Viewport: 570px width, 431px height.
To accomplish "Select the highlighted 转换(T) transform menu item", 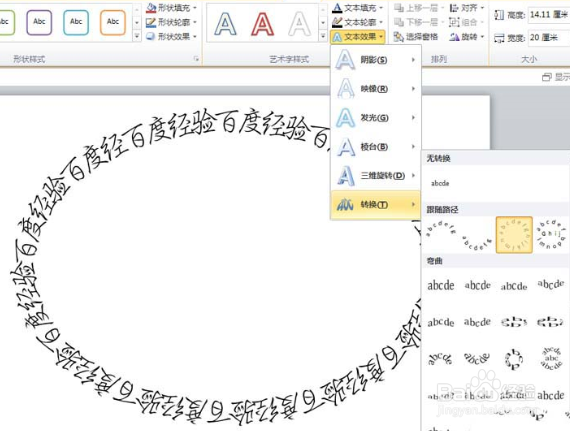I will click(x=376, y=205).
